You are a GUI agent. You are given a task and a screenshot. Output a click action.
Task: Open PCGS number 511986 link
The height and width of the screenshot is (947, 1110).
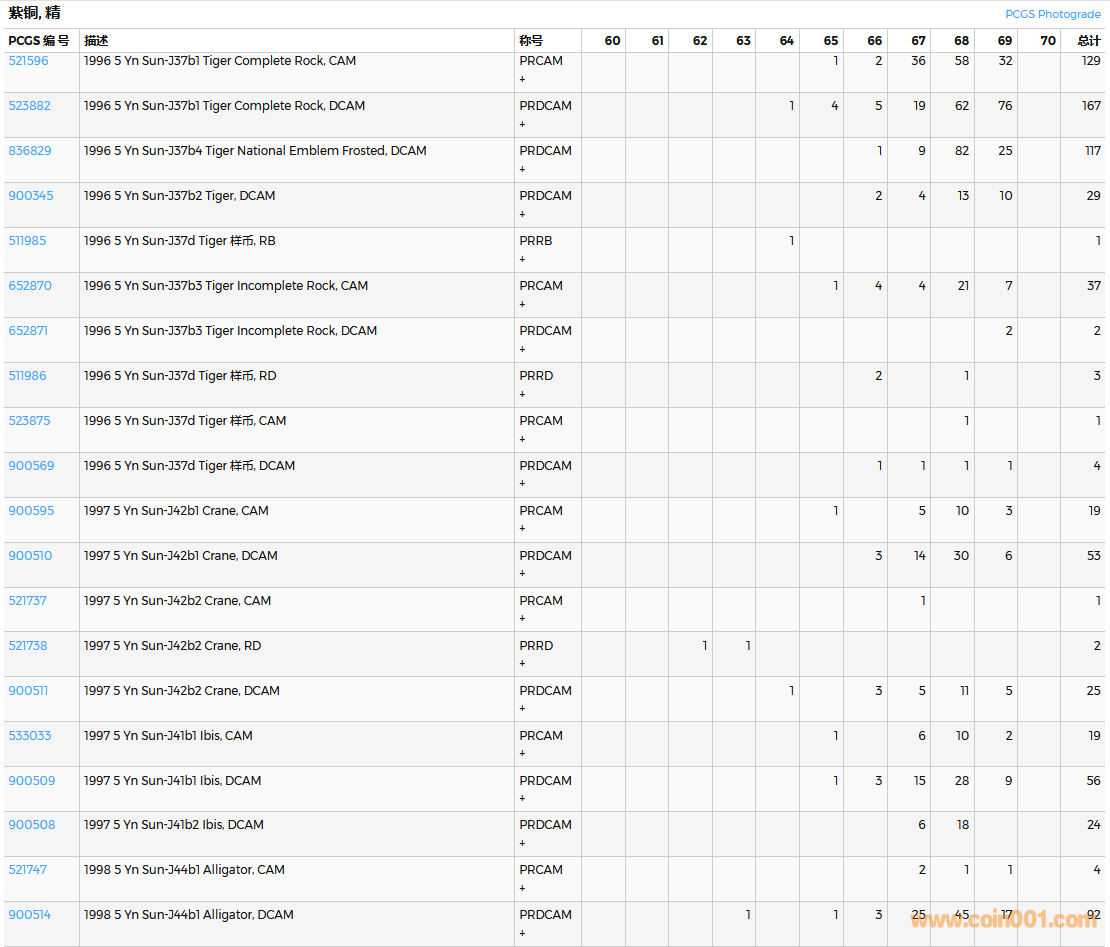tap(27, 376)
